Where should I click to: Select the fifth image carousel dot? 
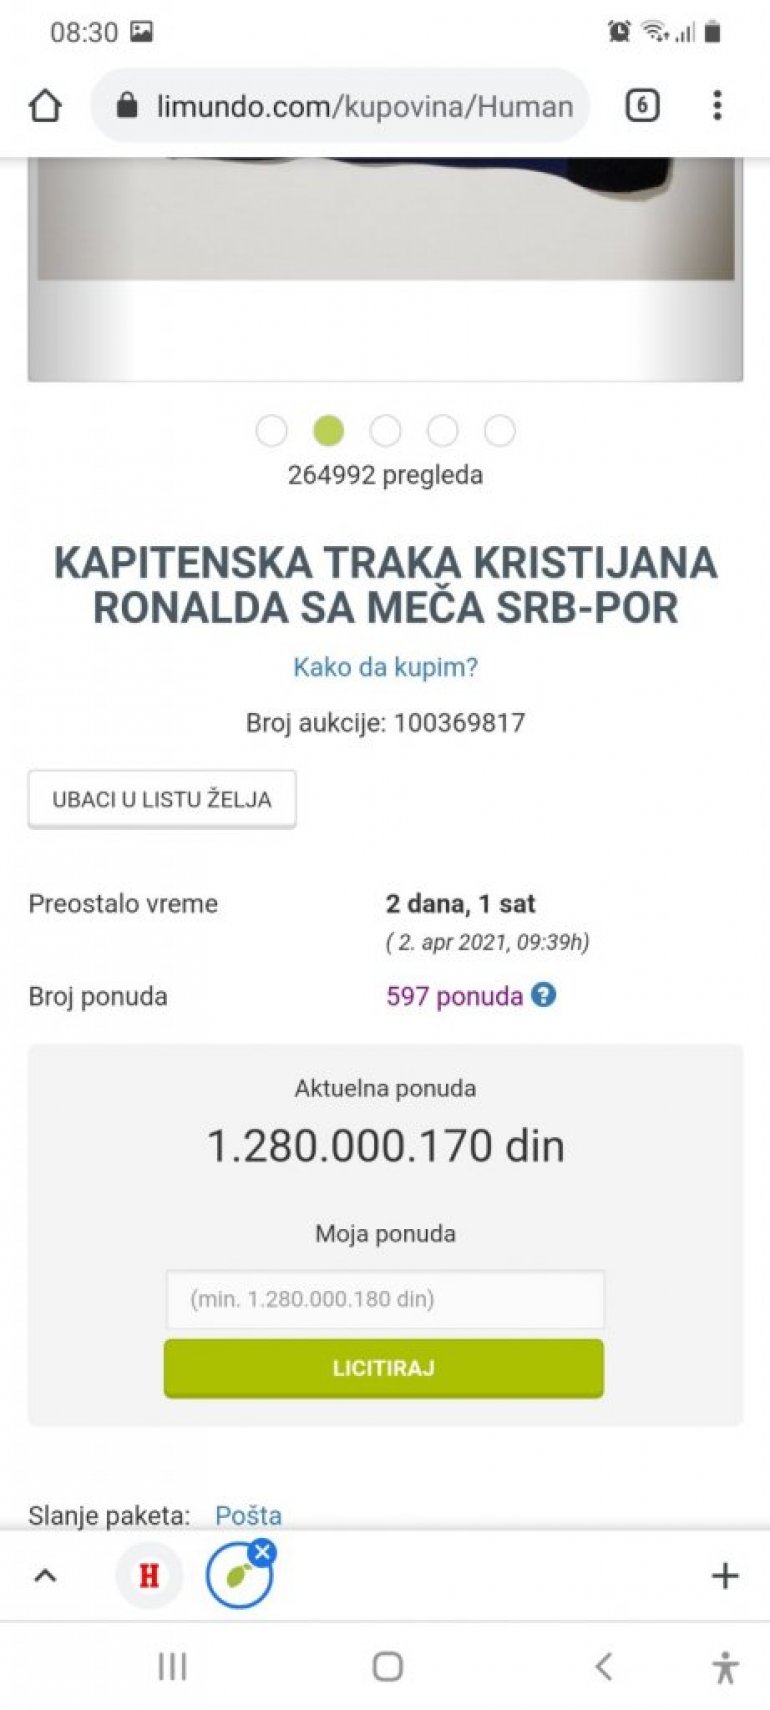coord(499,431)
